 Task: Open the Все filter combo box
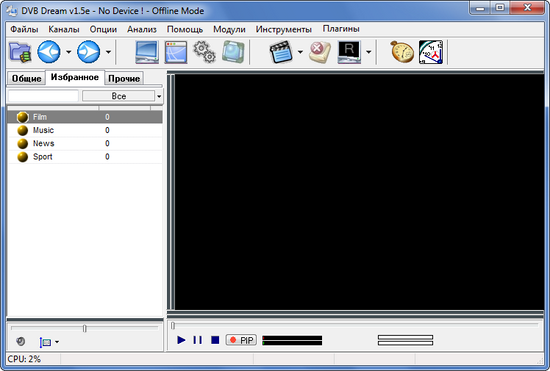[x=119, y=96]
